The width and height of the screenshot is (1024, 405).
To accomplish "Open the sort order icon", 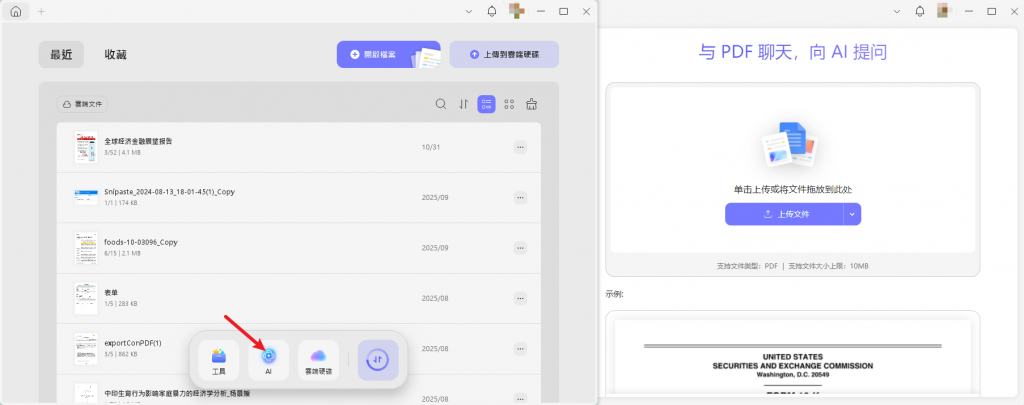I will 464,104.
